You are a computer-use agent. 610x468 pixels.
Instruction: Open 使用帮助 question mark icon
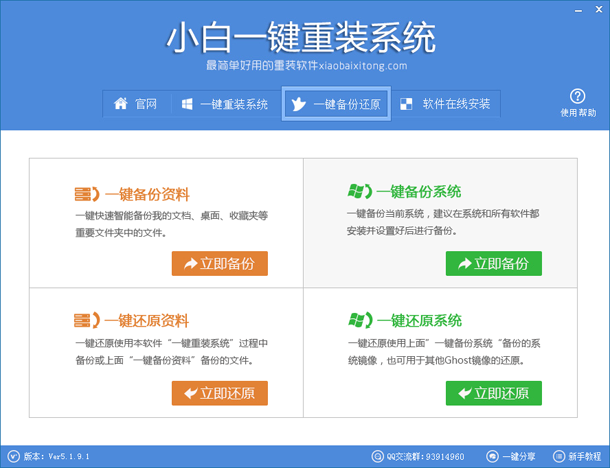(x=577, y=96)
